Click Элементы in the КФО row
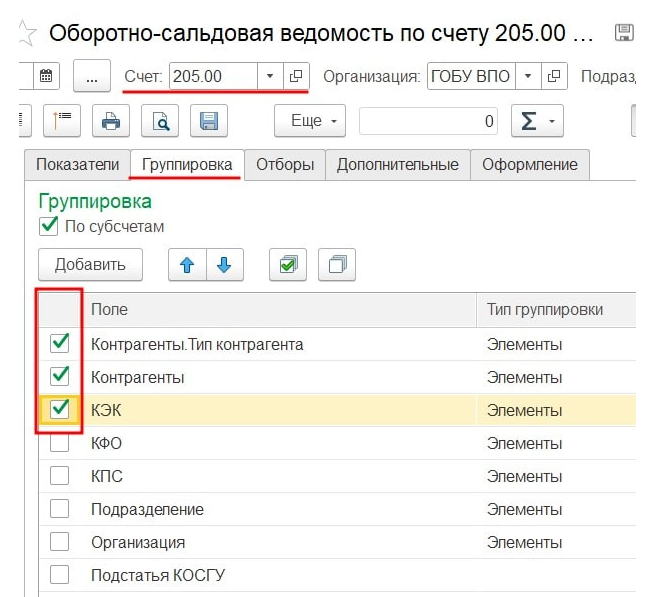Image resolution: width=647 pixels, height=597 pixels. [524, 444]
